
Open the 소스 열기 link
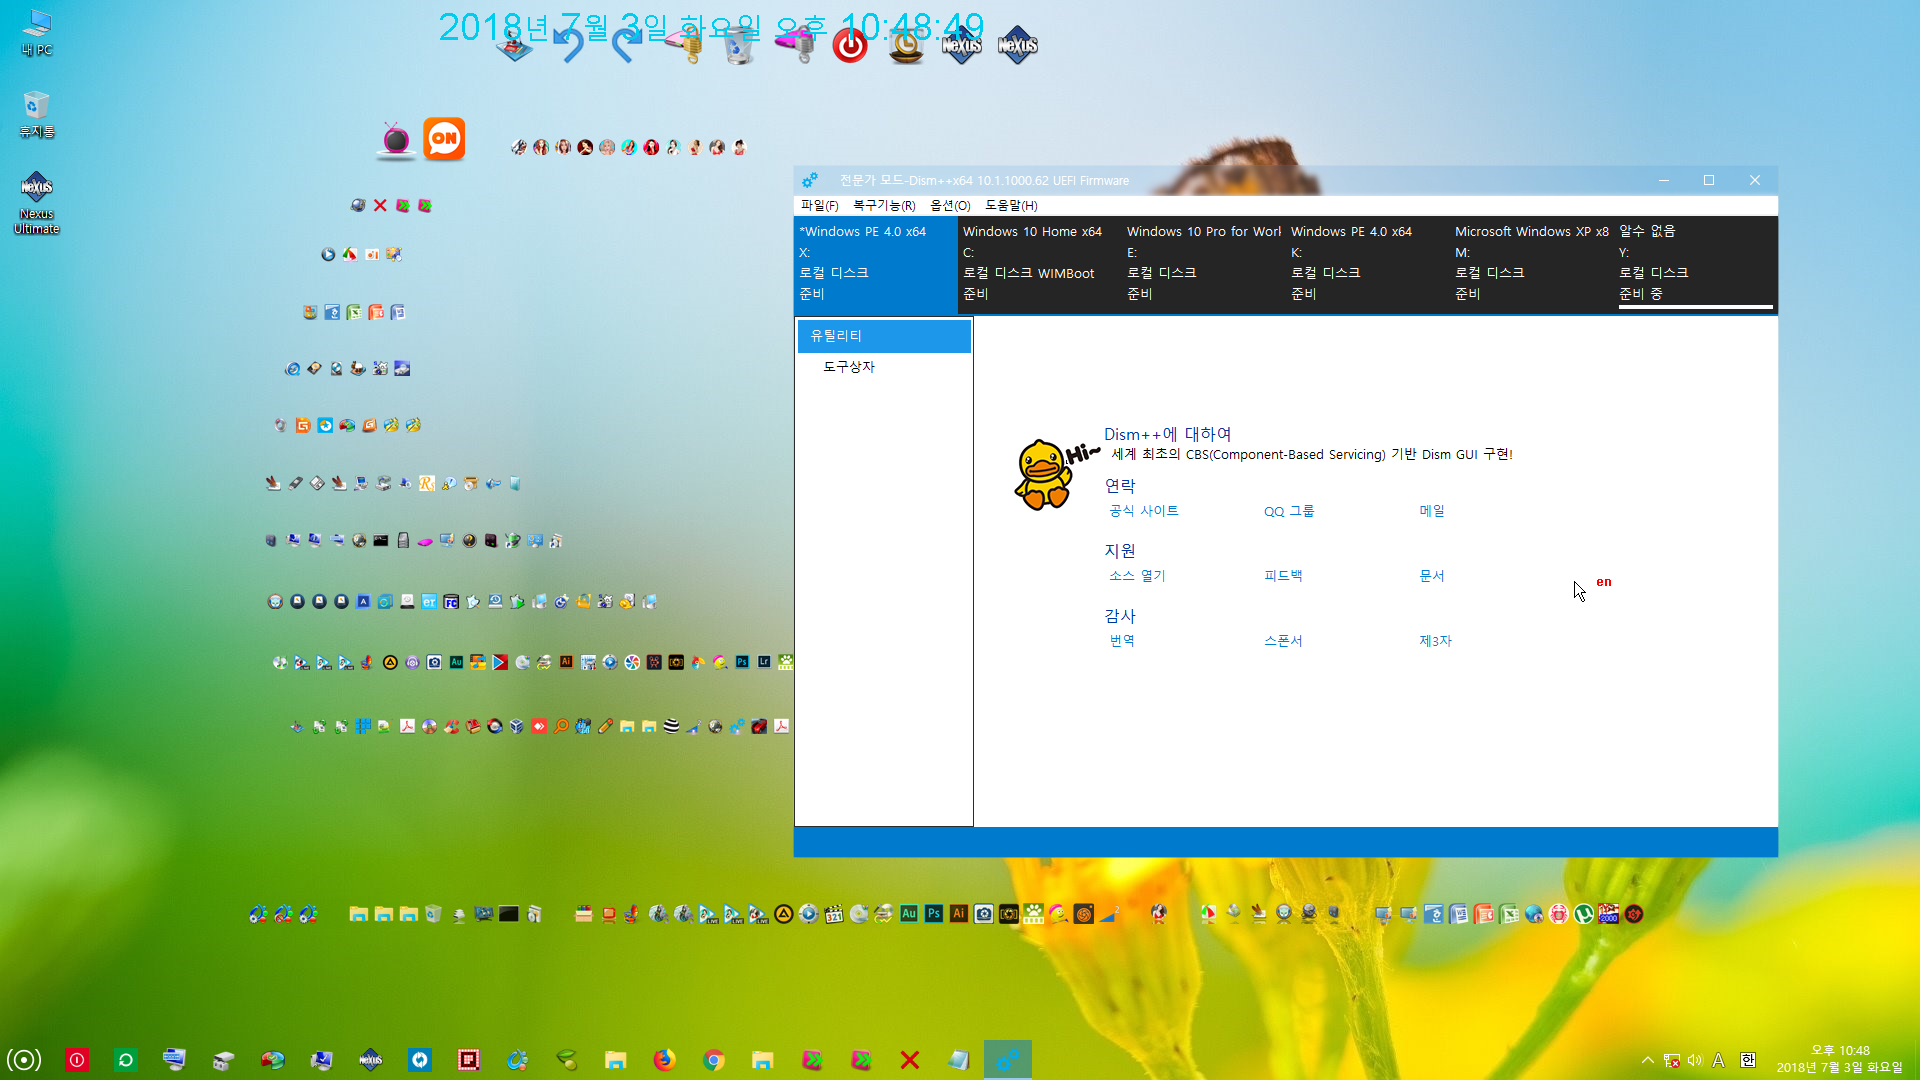click(x=1137, y=576)
